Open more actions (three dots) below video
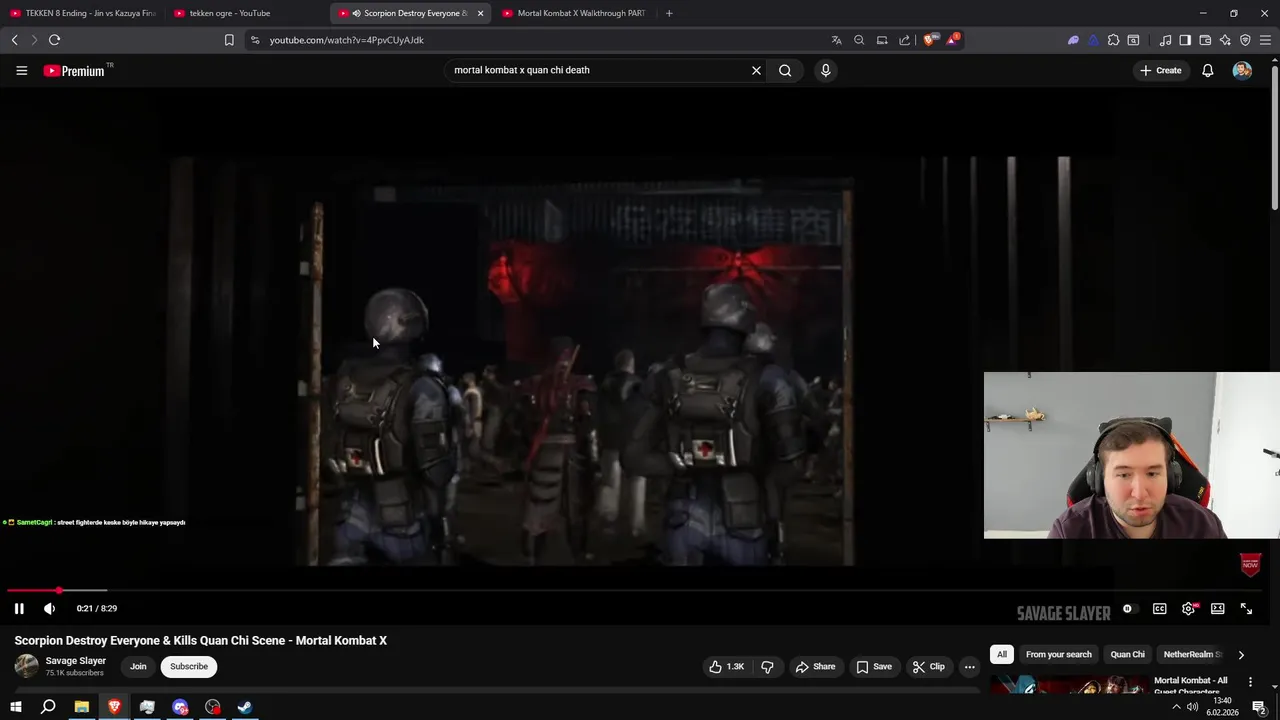The image size is (1280, 720). [969, 666]
